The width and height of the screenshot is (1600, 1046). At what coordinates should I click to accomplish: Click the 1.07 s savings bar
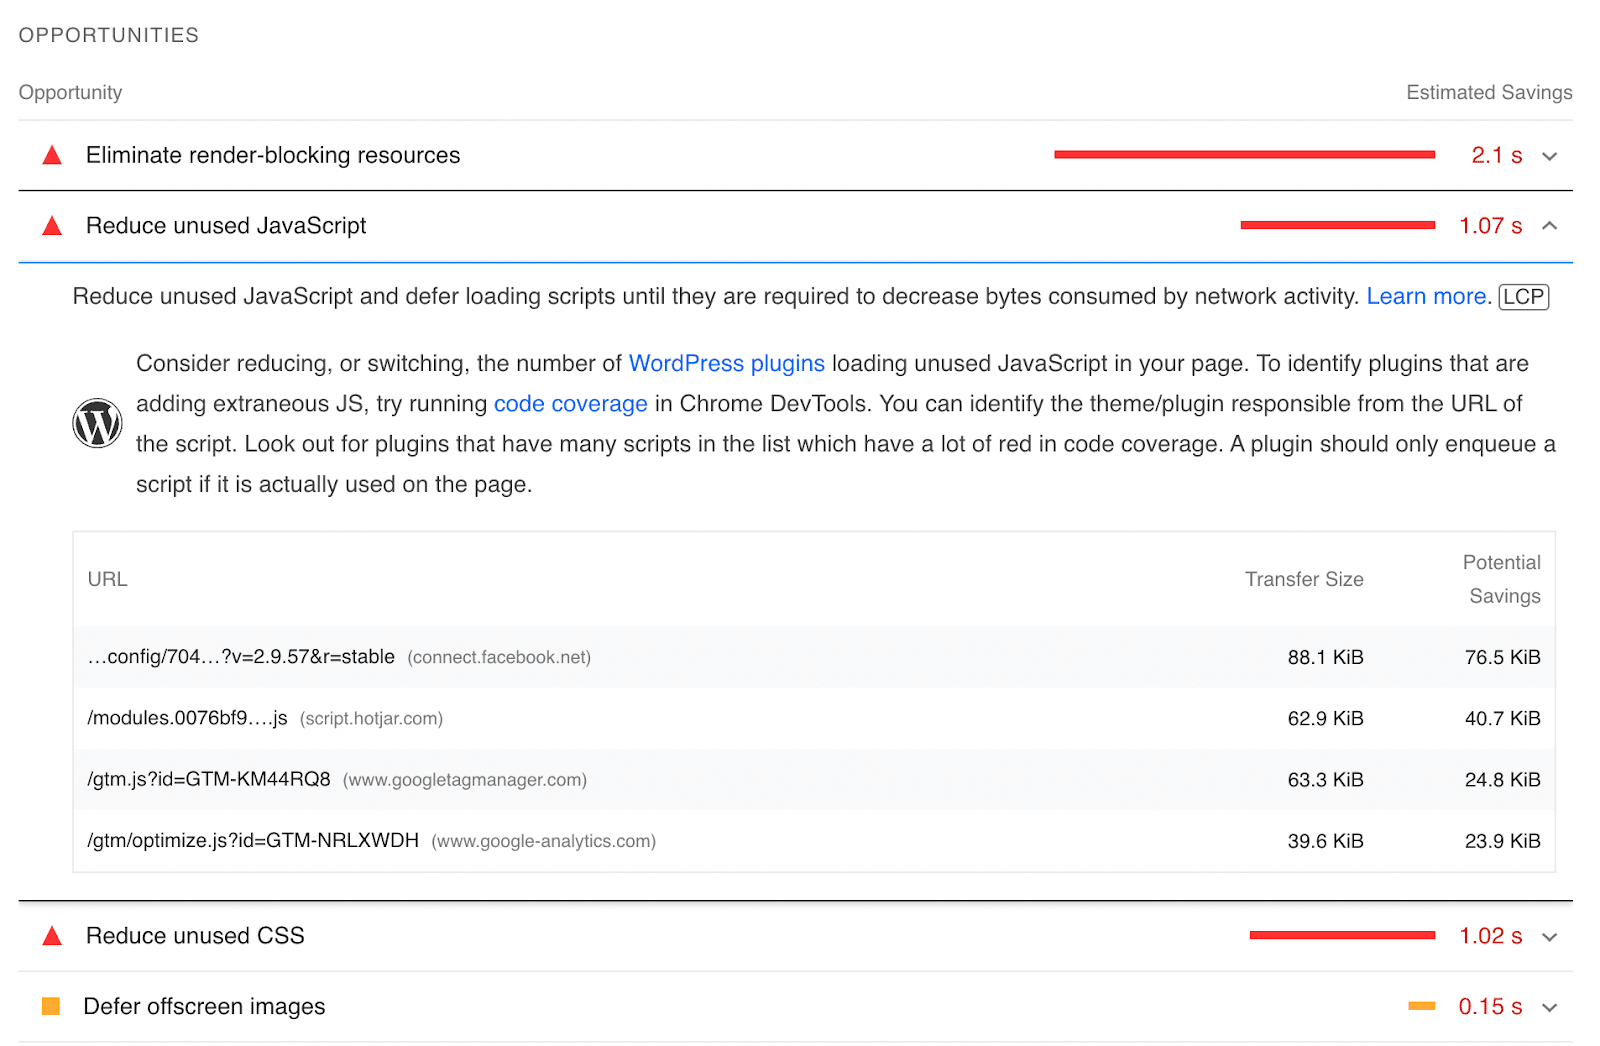pos(1338,225)
